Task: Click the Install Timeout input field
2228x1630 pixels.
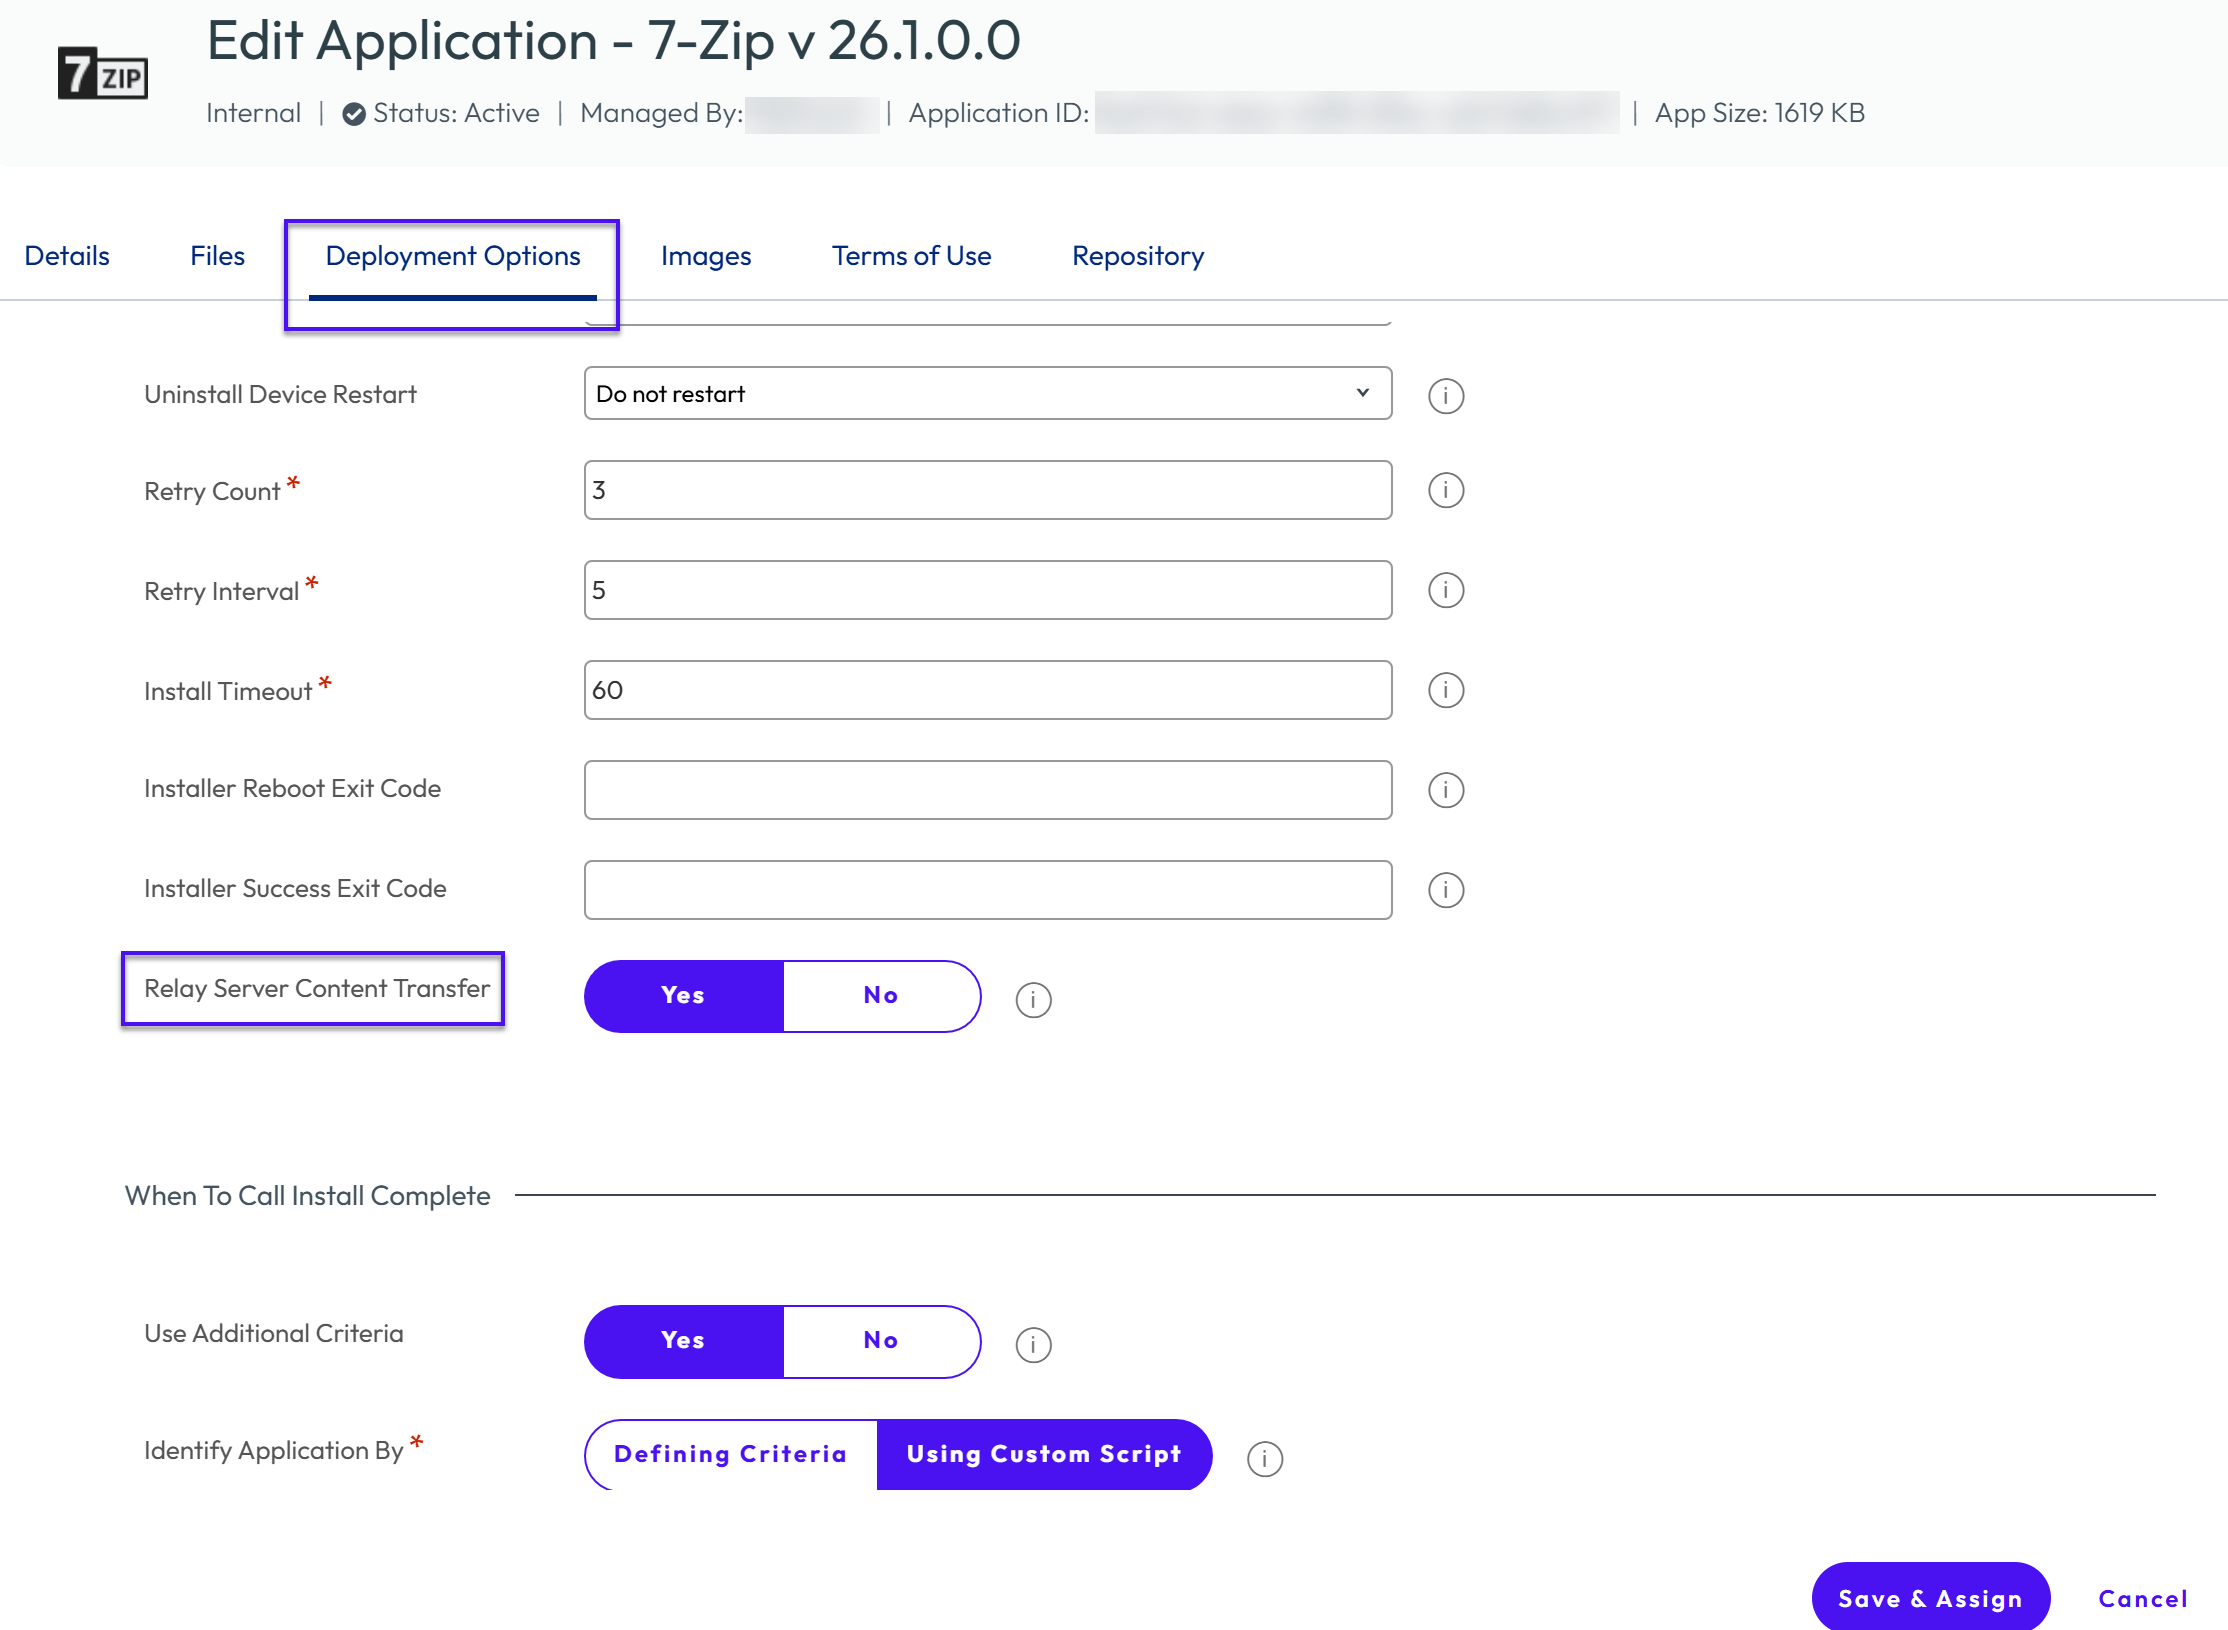Action: tap(988, 690)
